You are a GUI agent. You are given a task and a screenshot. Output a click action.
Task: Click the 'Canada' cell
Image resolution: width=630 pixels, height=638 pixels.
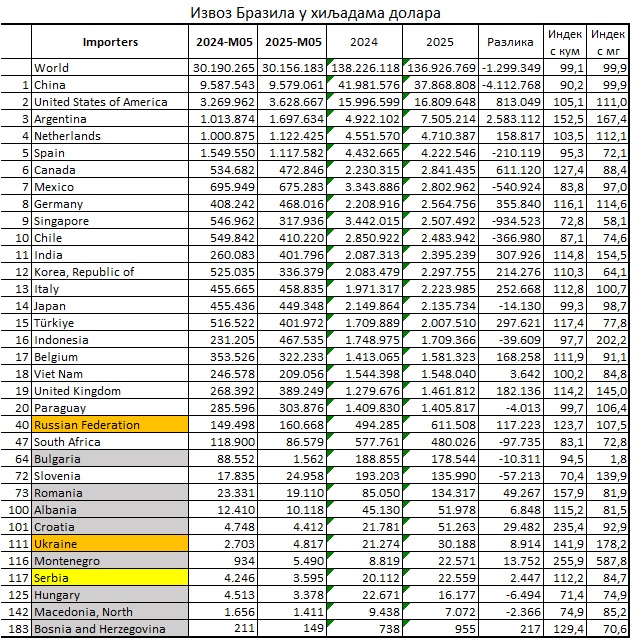[x=110, y=170]
